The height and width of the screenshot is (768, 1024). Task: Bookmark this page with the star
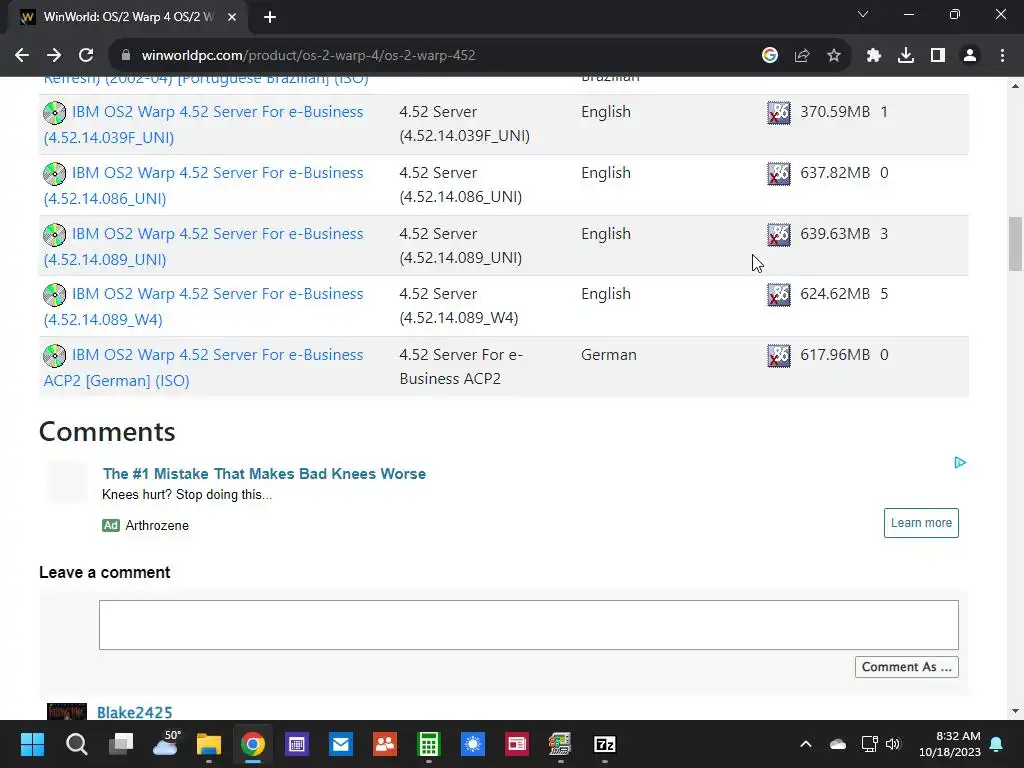[834, 56]
